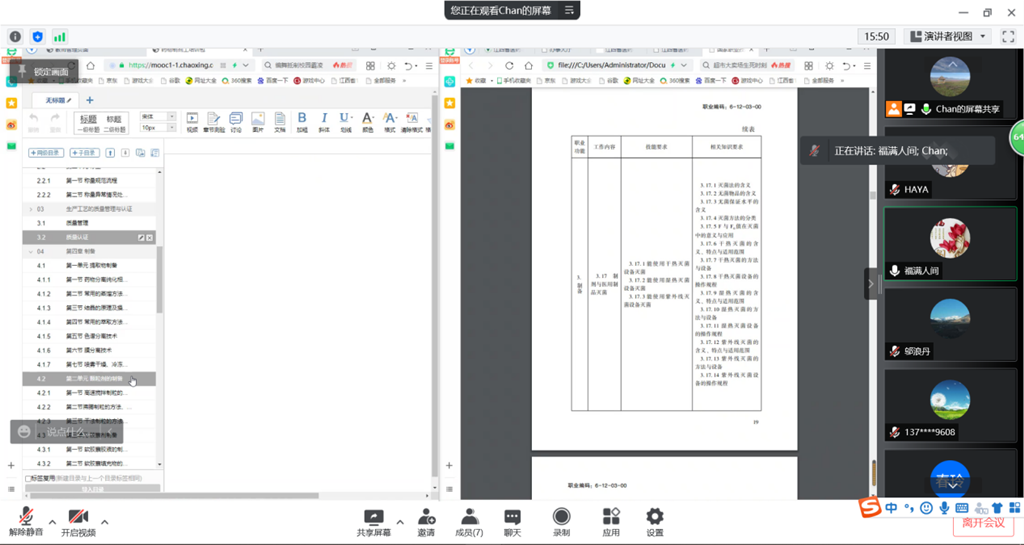
Task: Collapse chapter 04 tree arrow
Action: 31,251
